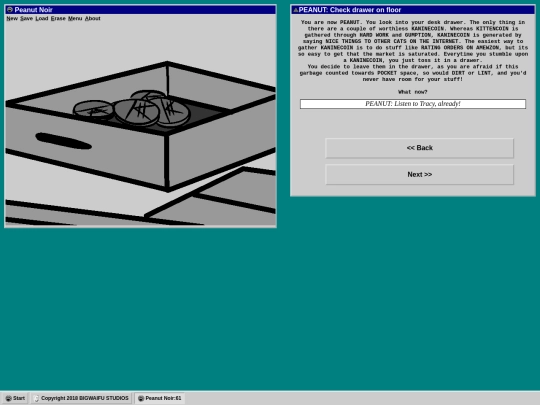
Task: Click the Start button smiley icon
Action: coord(9,398)
